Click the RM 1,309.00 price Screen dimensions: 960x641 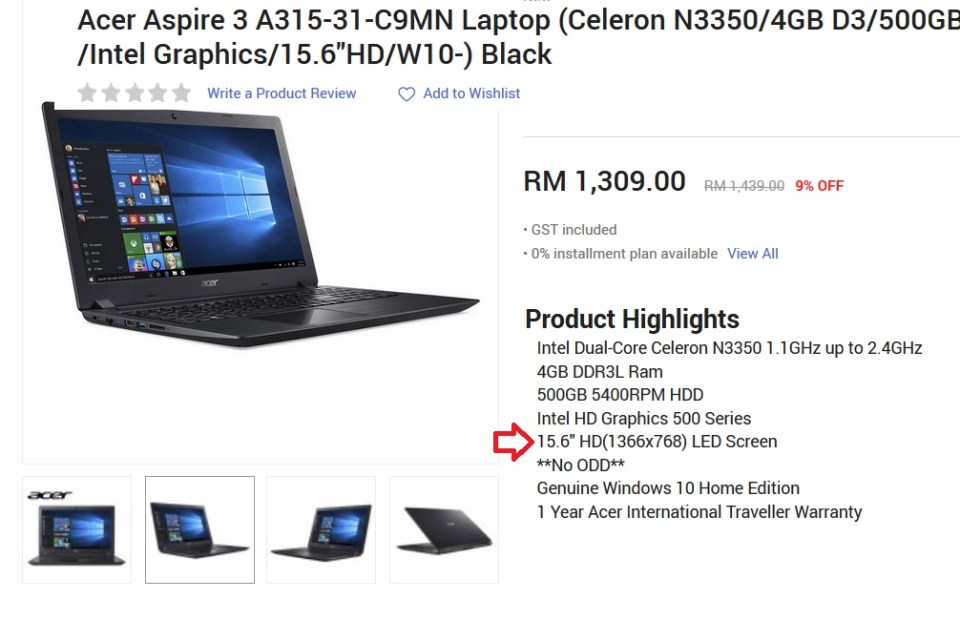[x=604, y=181]
